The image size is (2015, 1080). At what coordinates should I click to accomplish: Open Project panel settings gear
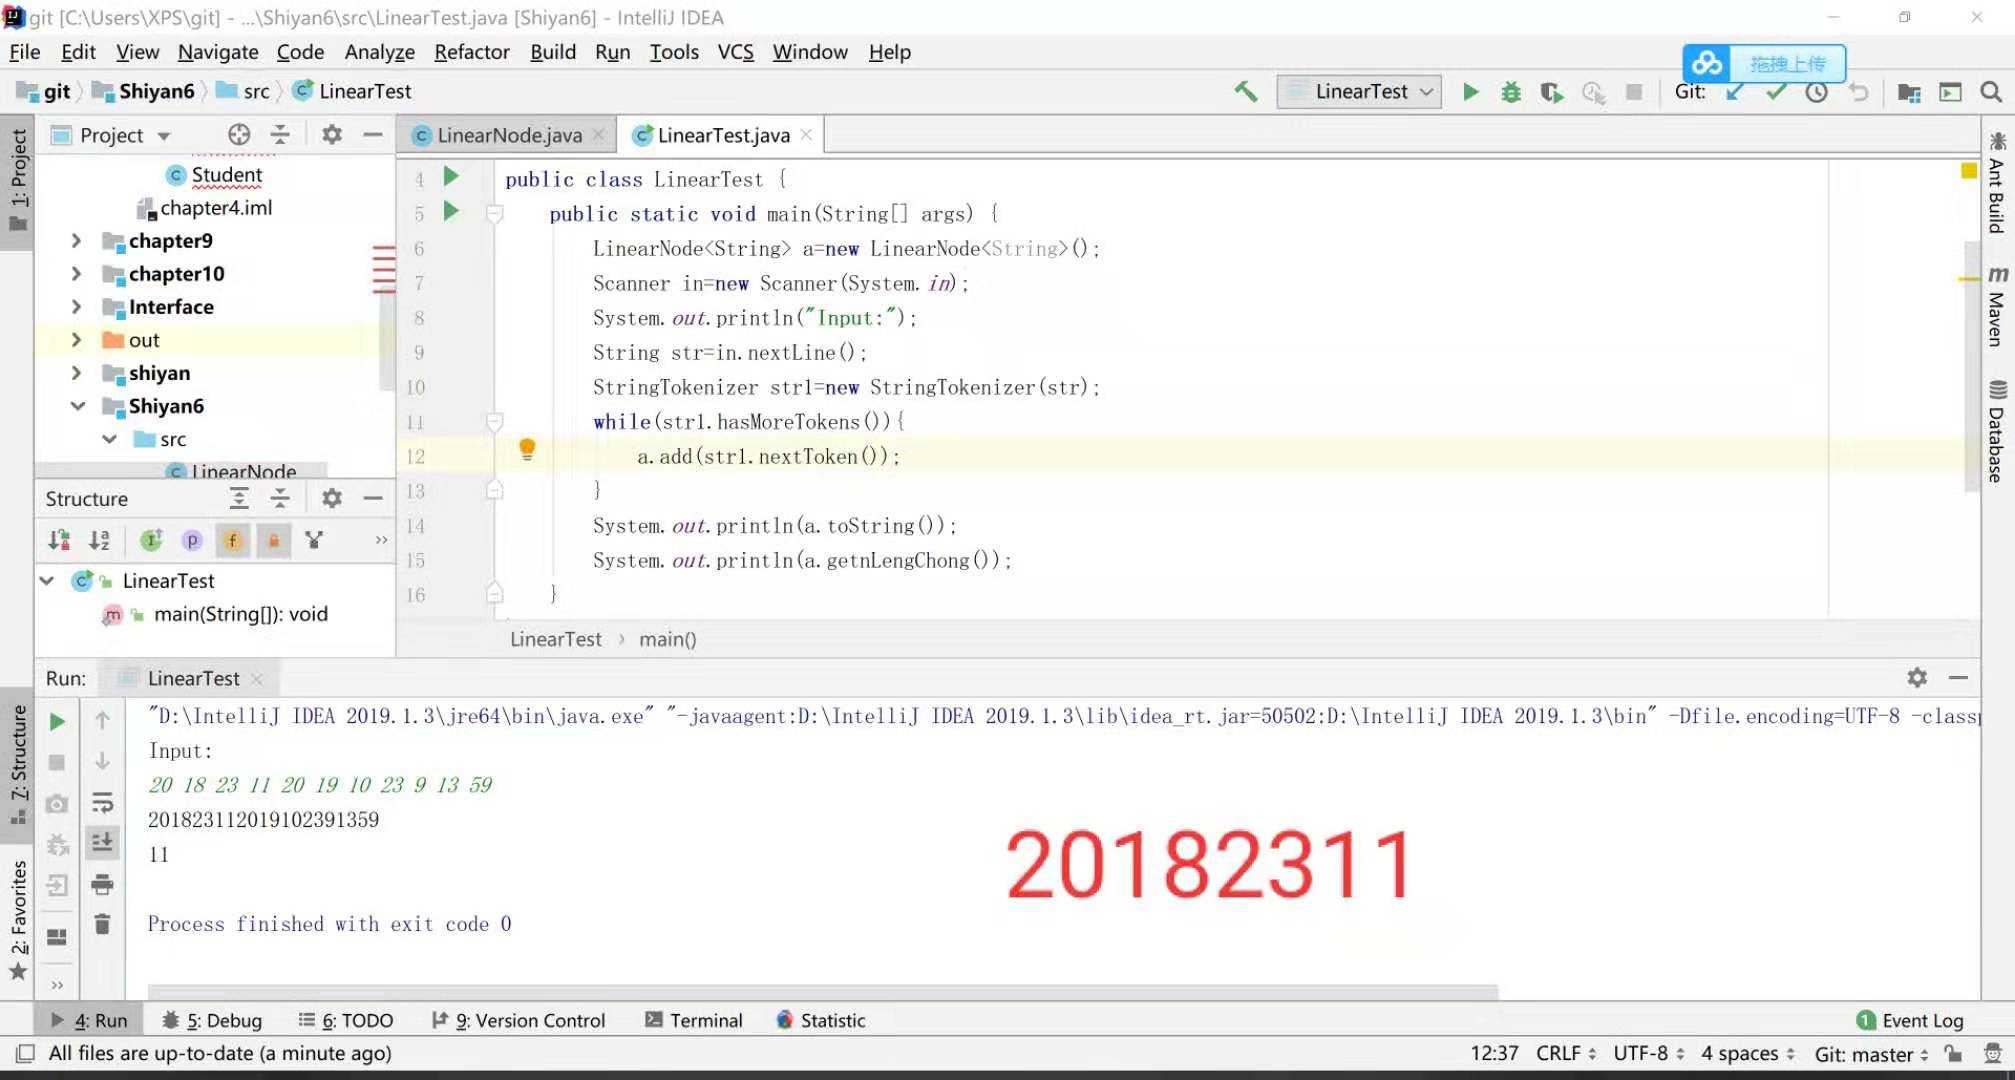(332, 135)
